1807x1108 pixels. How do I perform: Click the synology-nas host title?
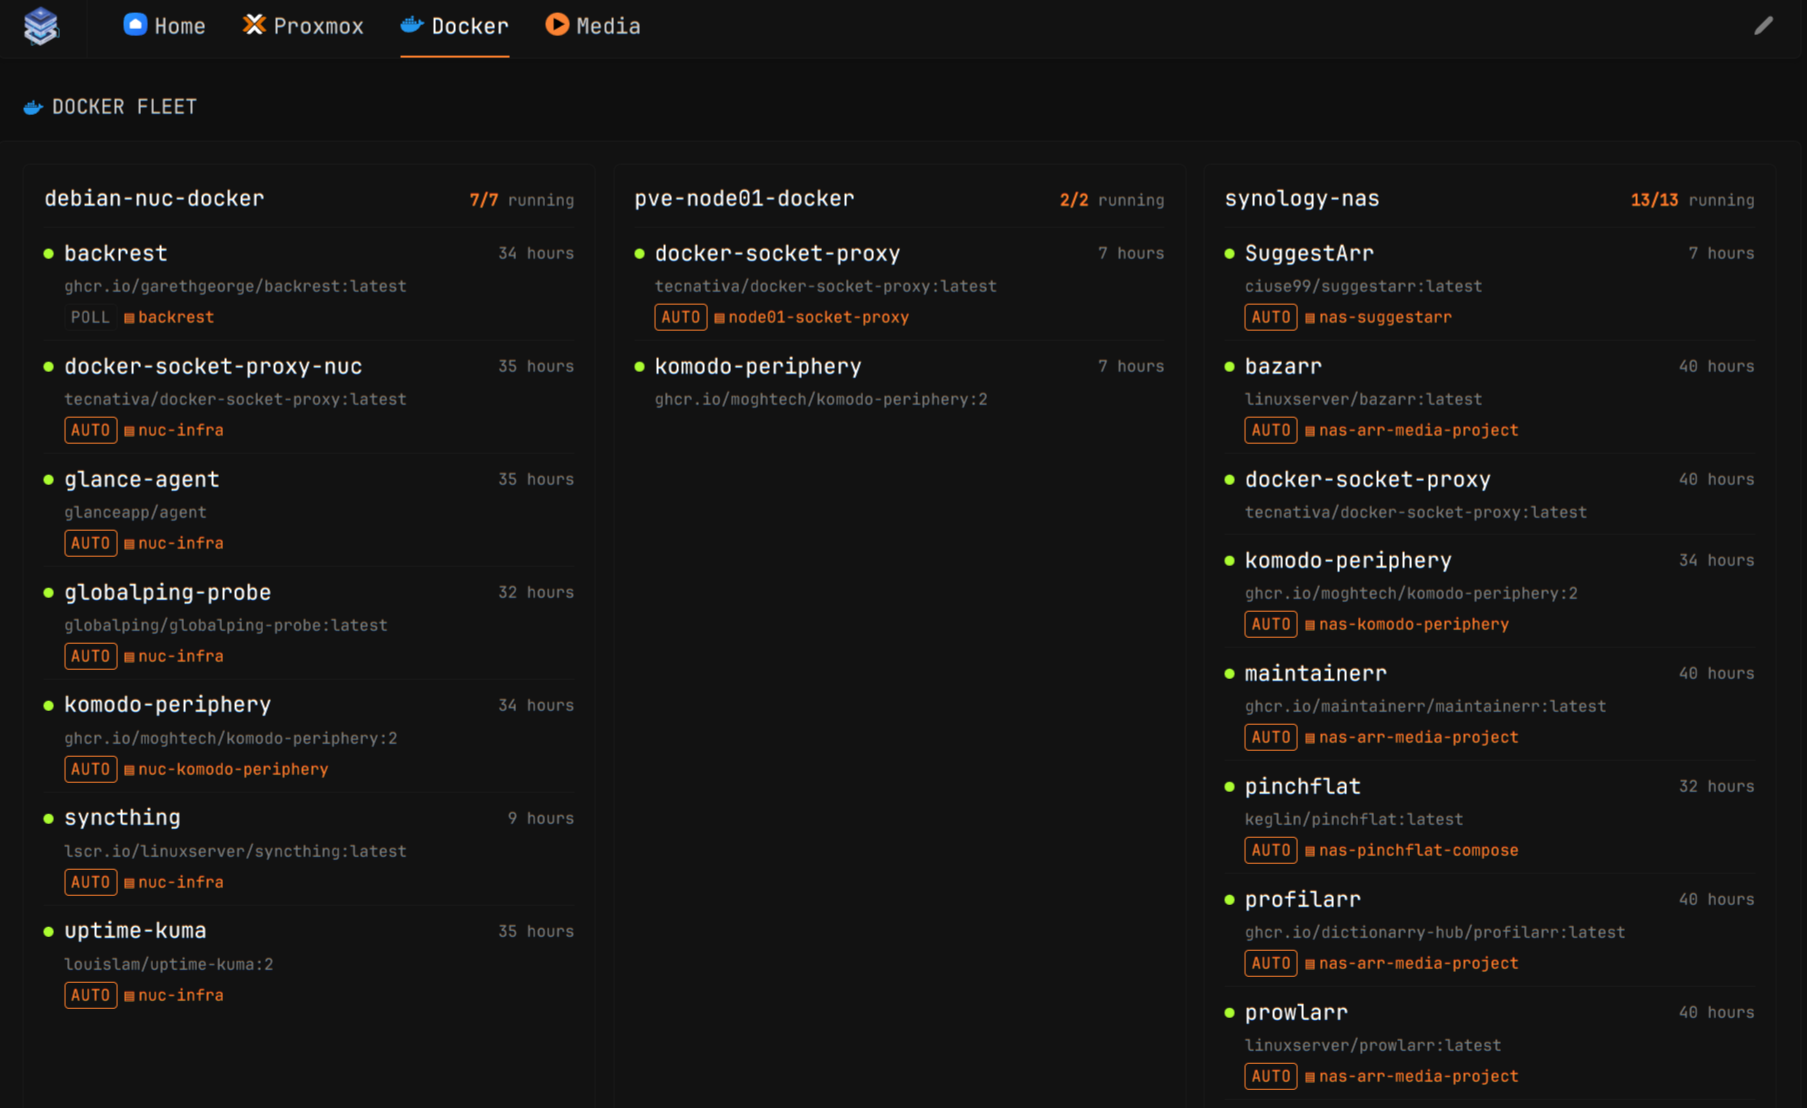coord(1302,198)
